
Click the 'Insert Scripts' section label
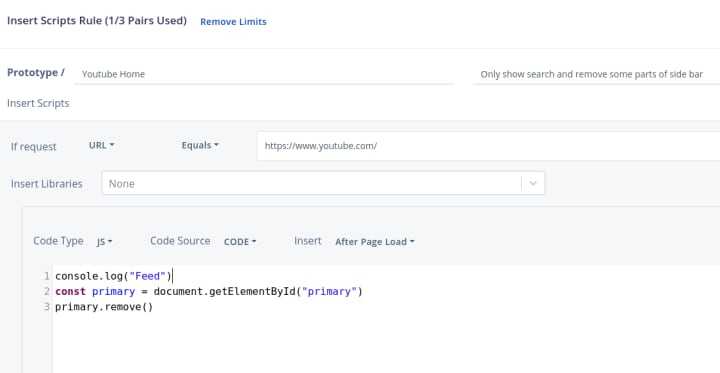tap(38, 103)
